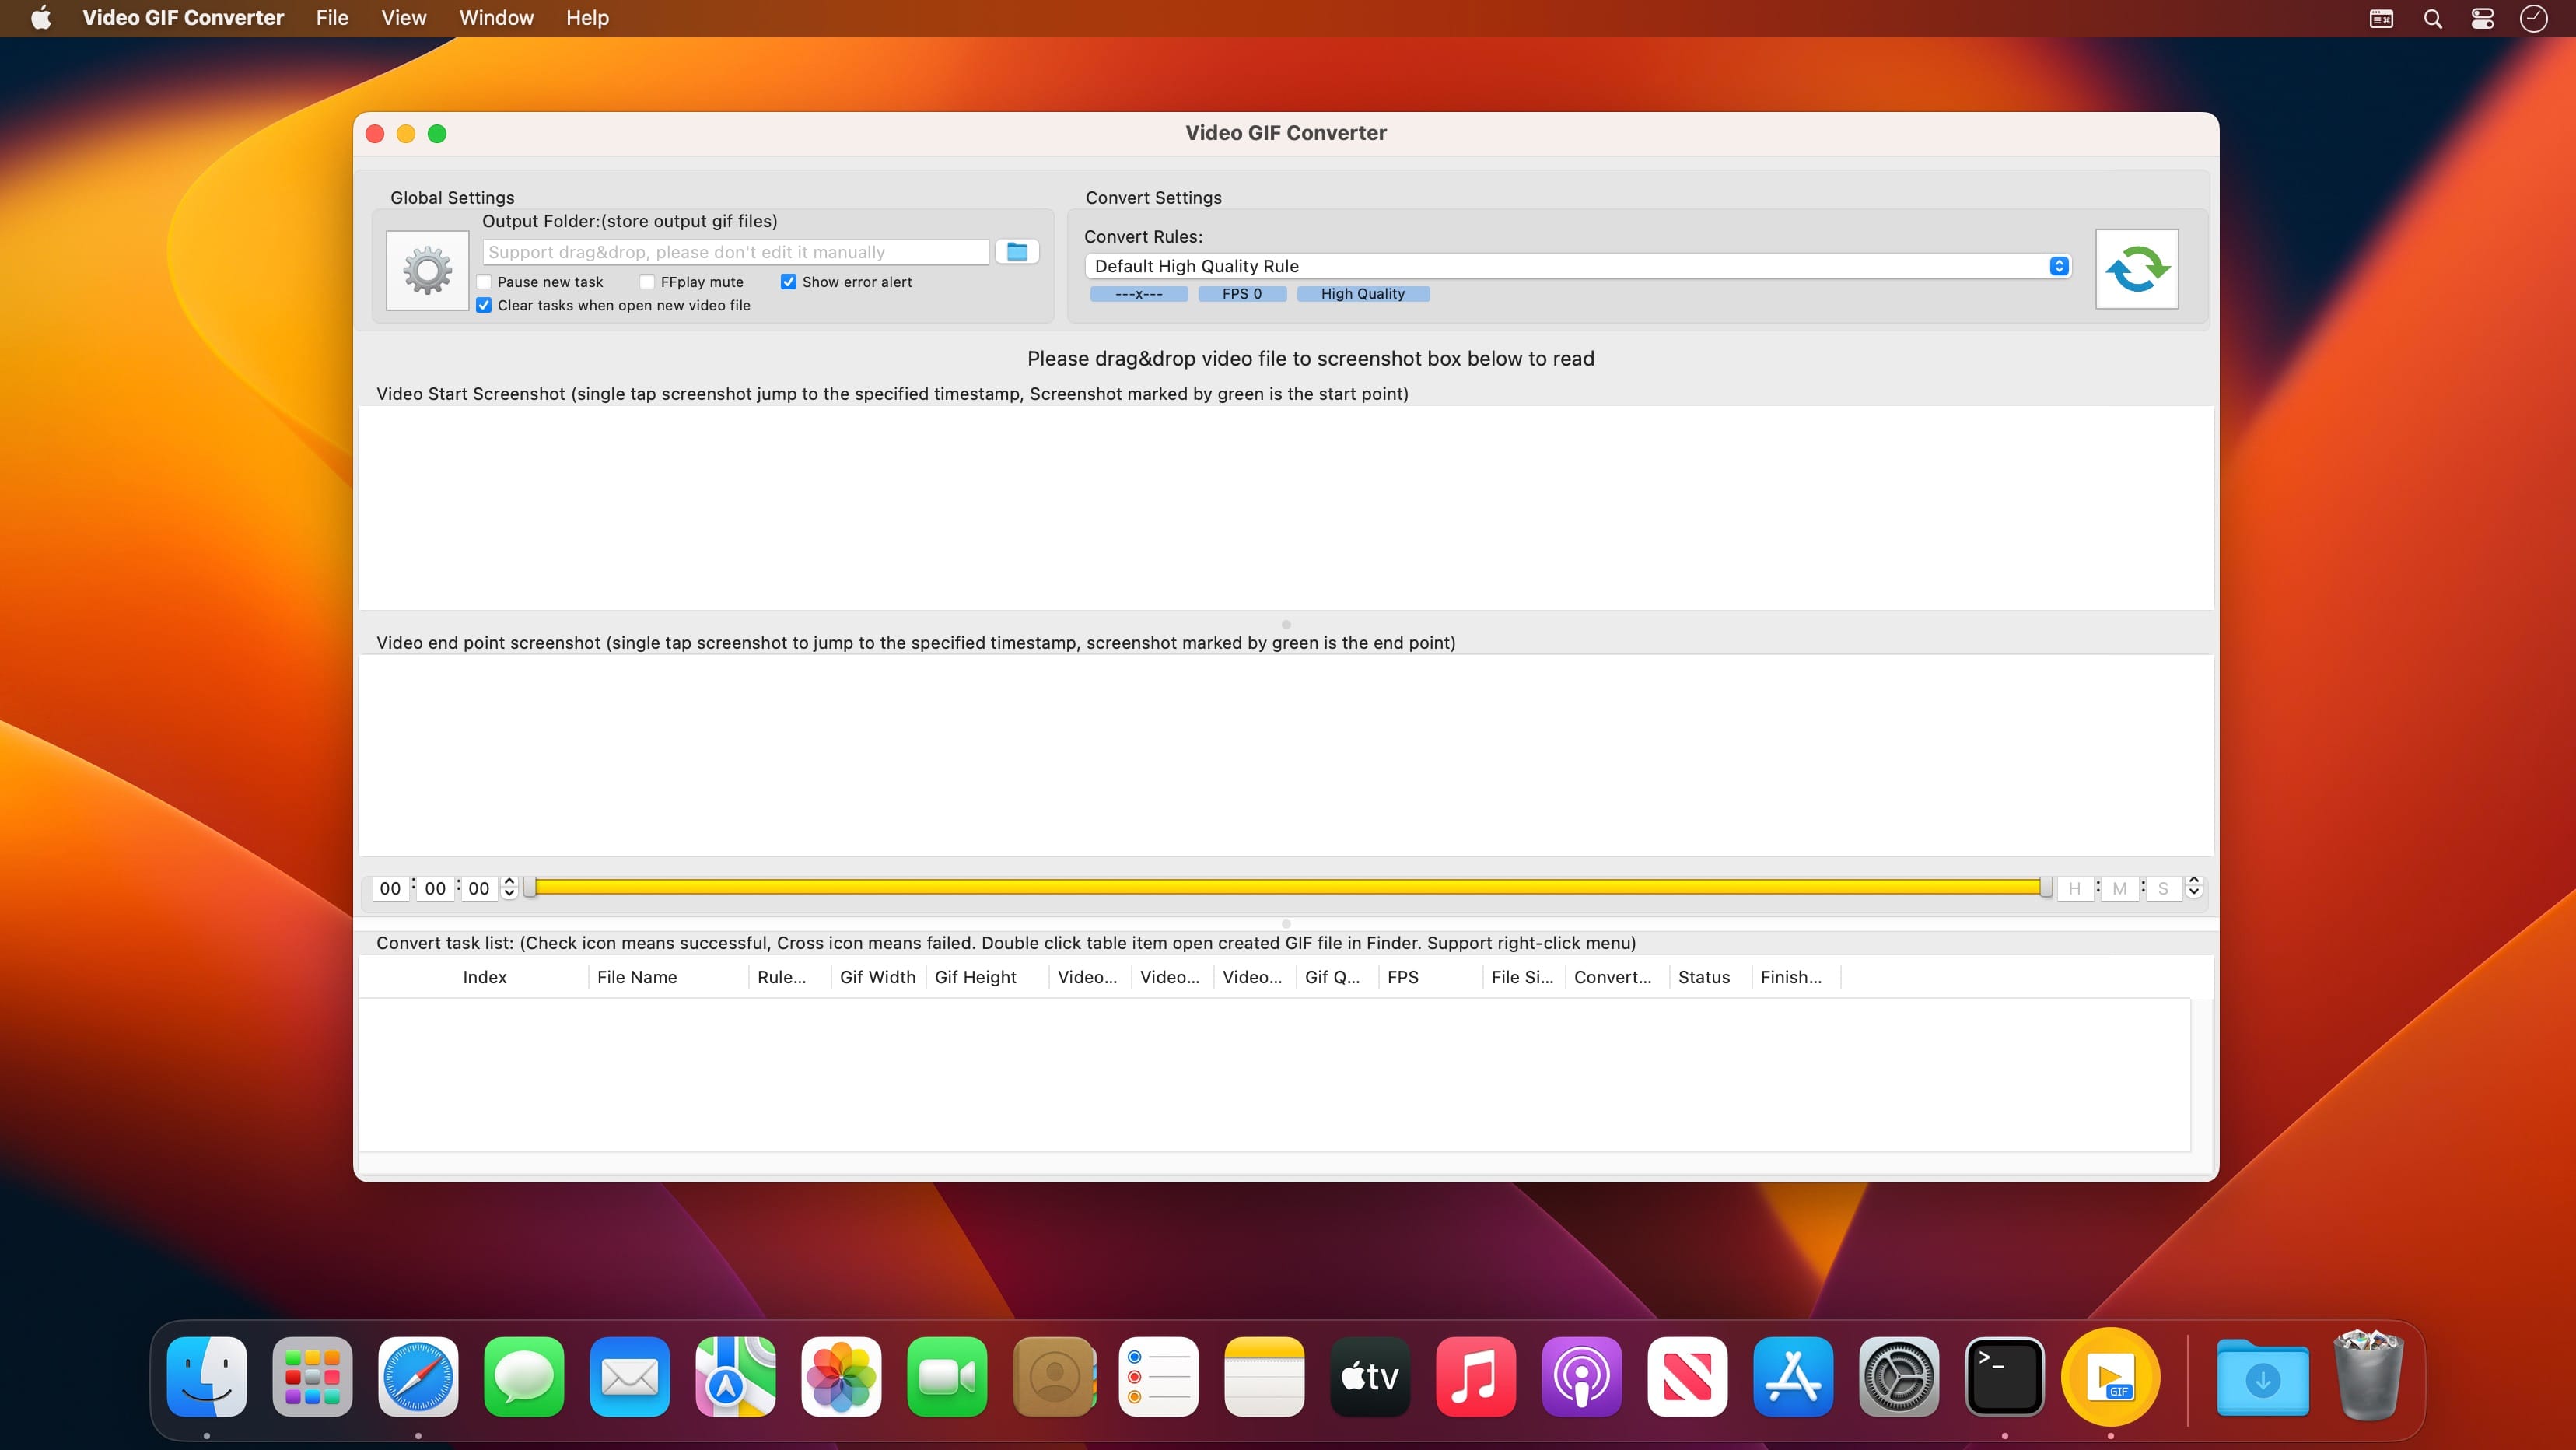
Task: Launch Terminal from the Dock
Action: pos(2004,1377)
